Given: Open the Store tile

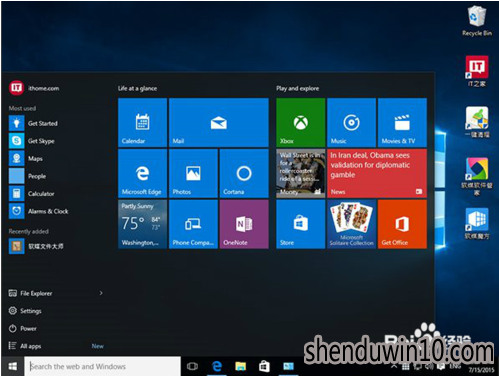Looking at the screenshot, I should (x=301, y=224).
